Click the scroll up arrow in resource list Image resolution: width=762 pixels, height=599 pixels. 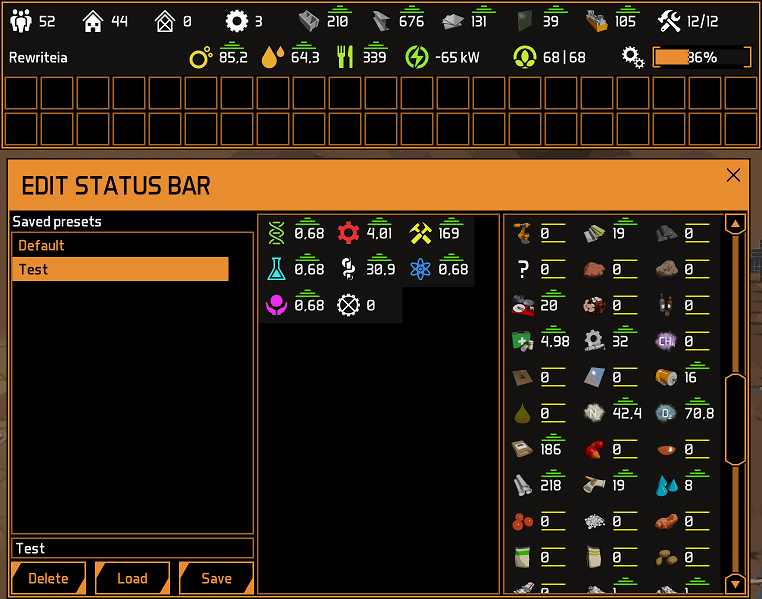[x=735, y=224]
